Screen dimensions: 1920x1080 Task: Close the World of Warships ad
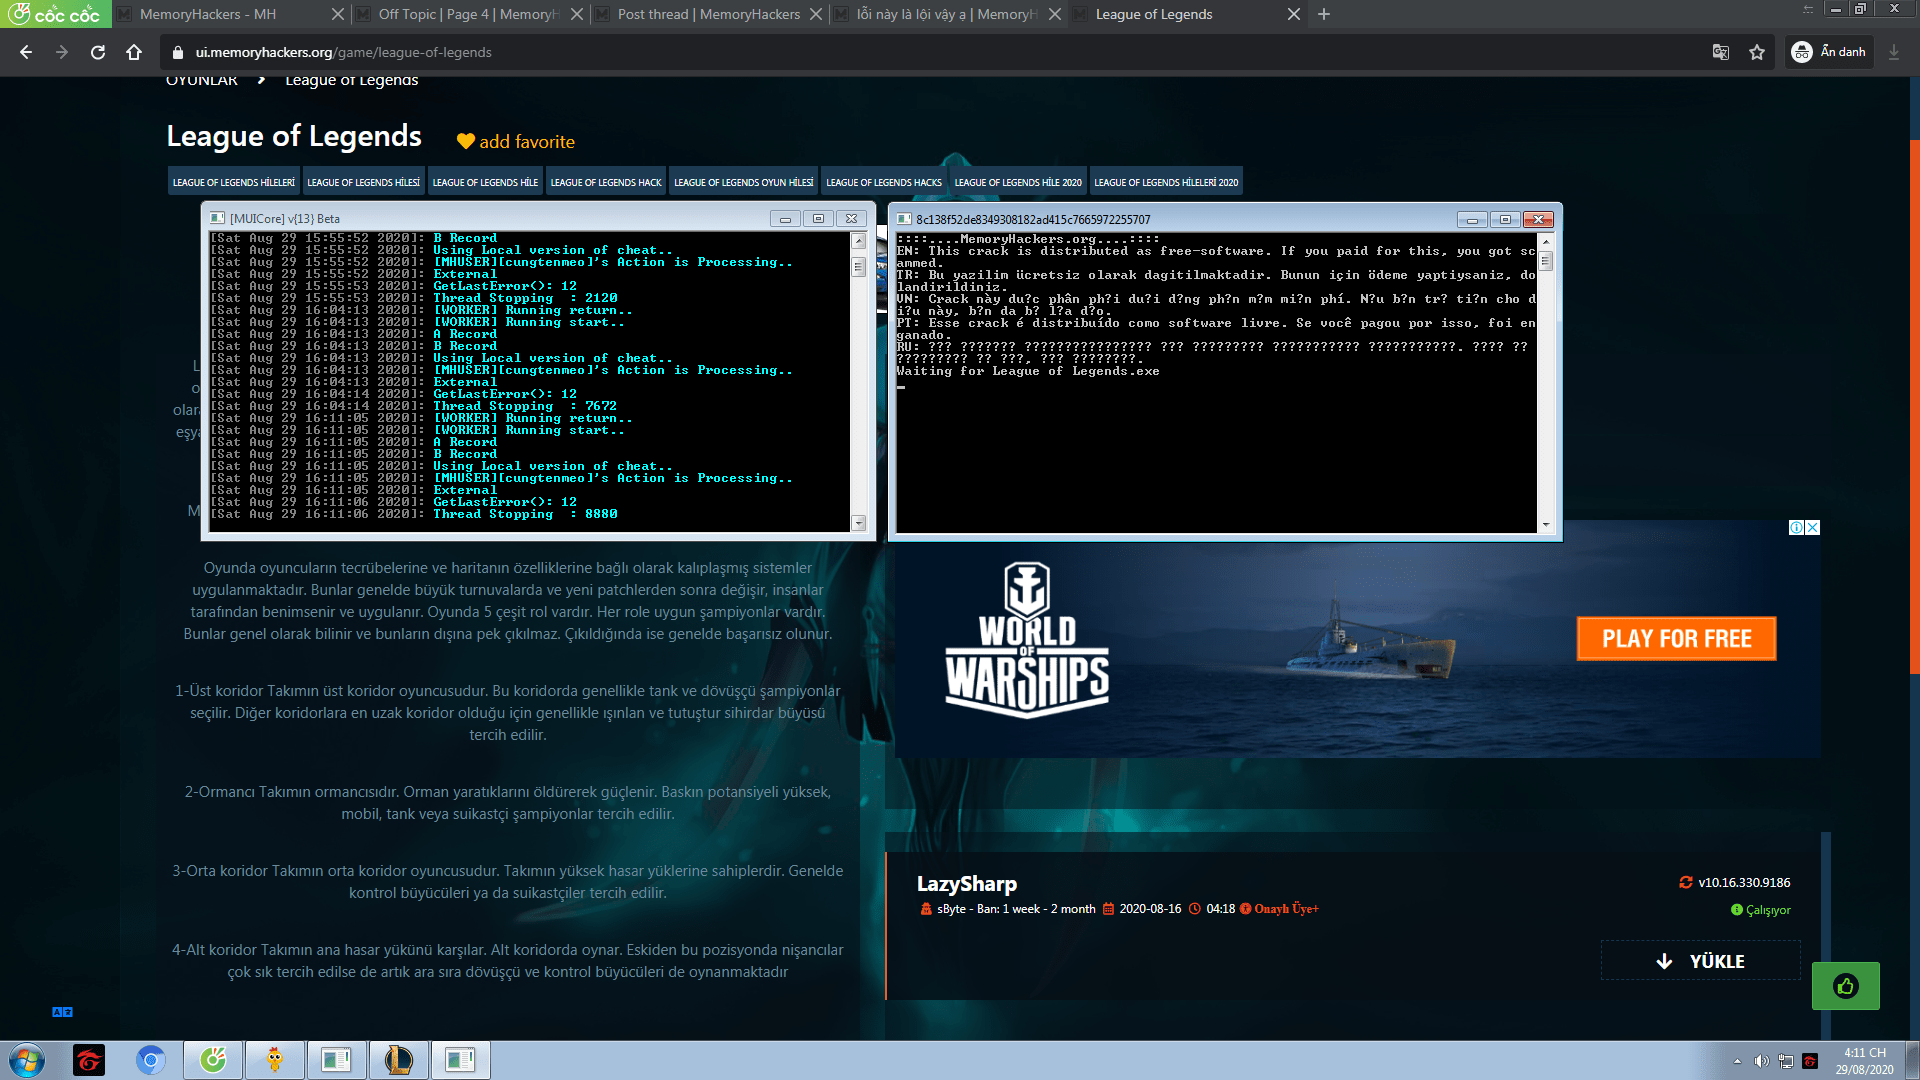point(1813,528)
